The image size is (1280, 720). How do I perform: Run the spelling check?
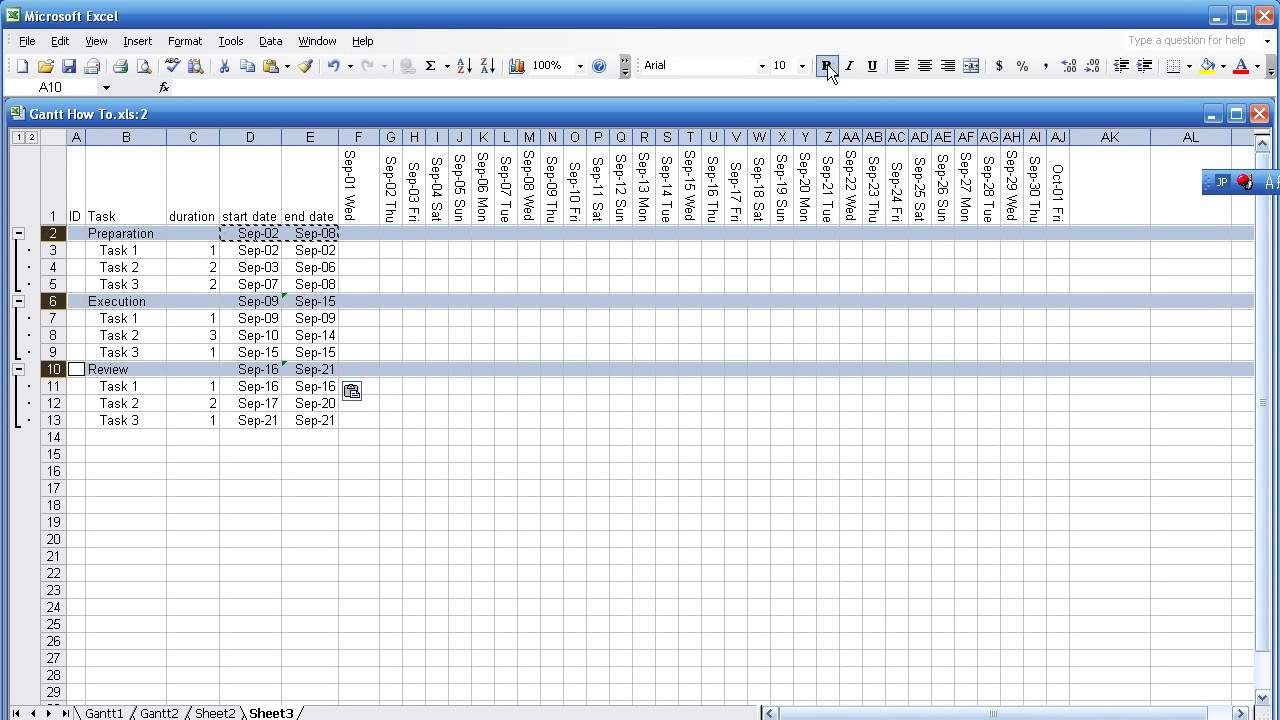pyautogui.click(x=172, y=66)
